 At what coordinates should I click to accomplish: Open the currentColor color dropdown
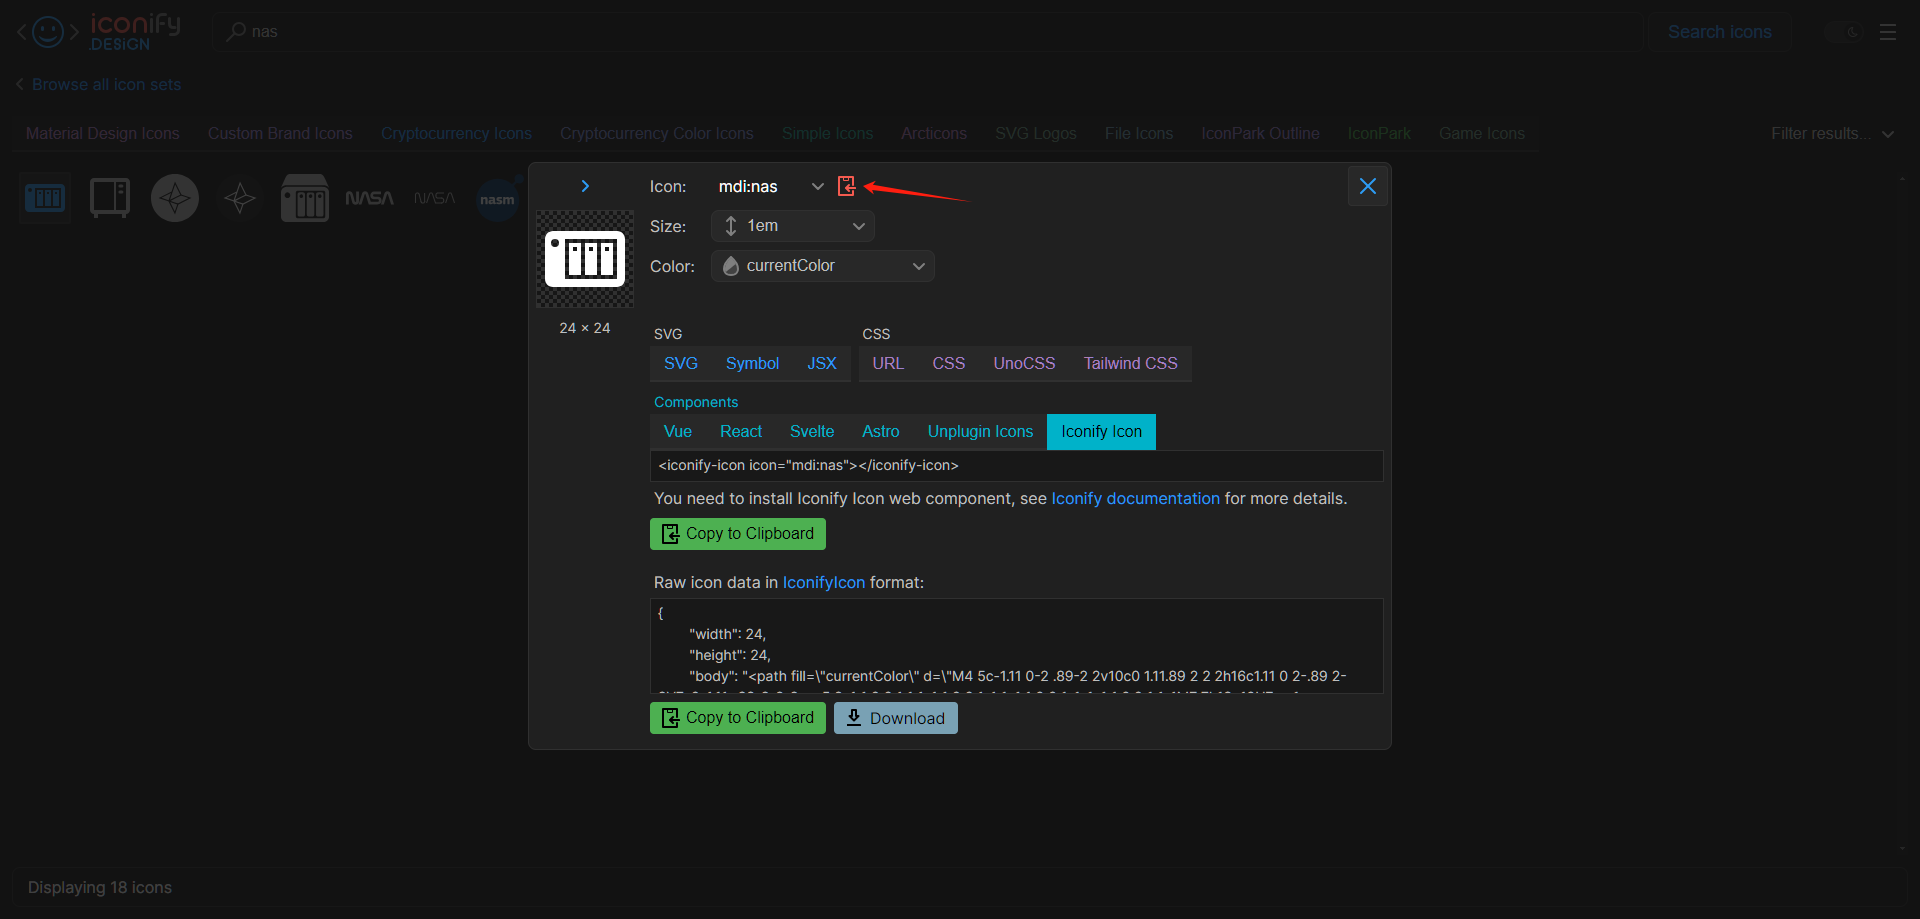coord(822,266)
